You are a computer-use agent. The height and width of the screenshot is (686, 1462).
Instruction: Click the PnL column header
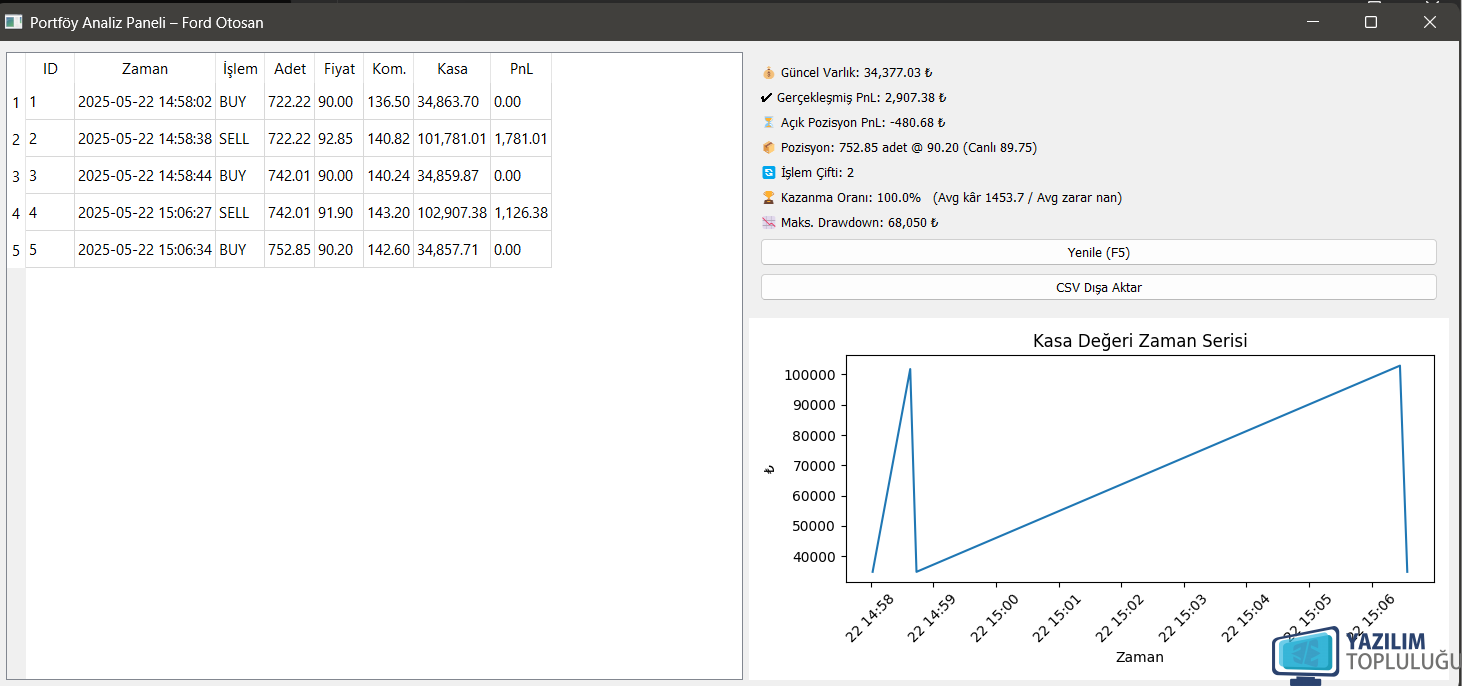click(x=521, y=69)
